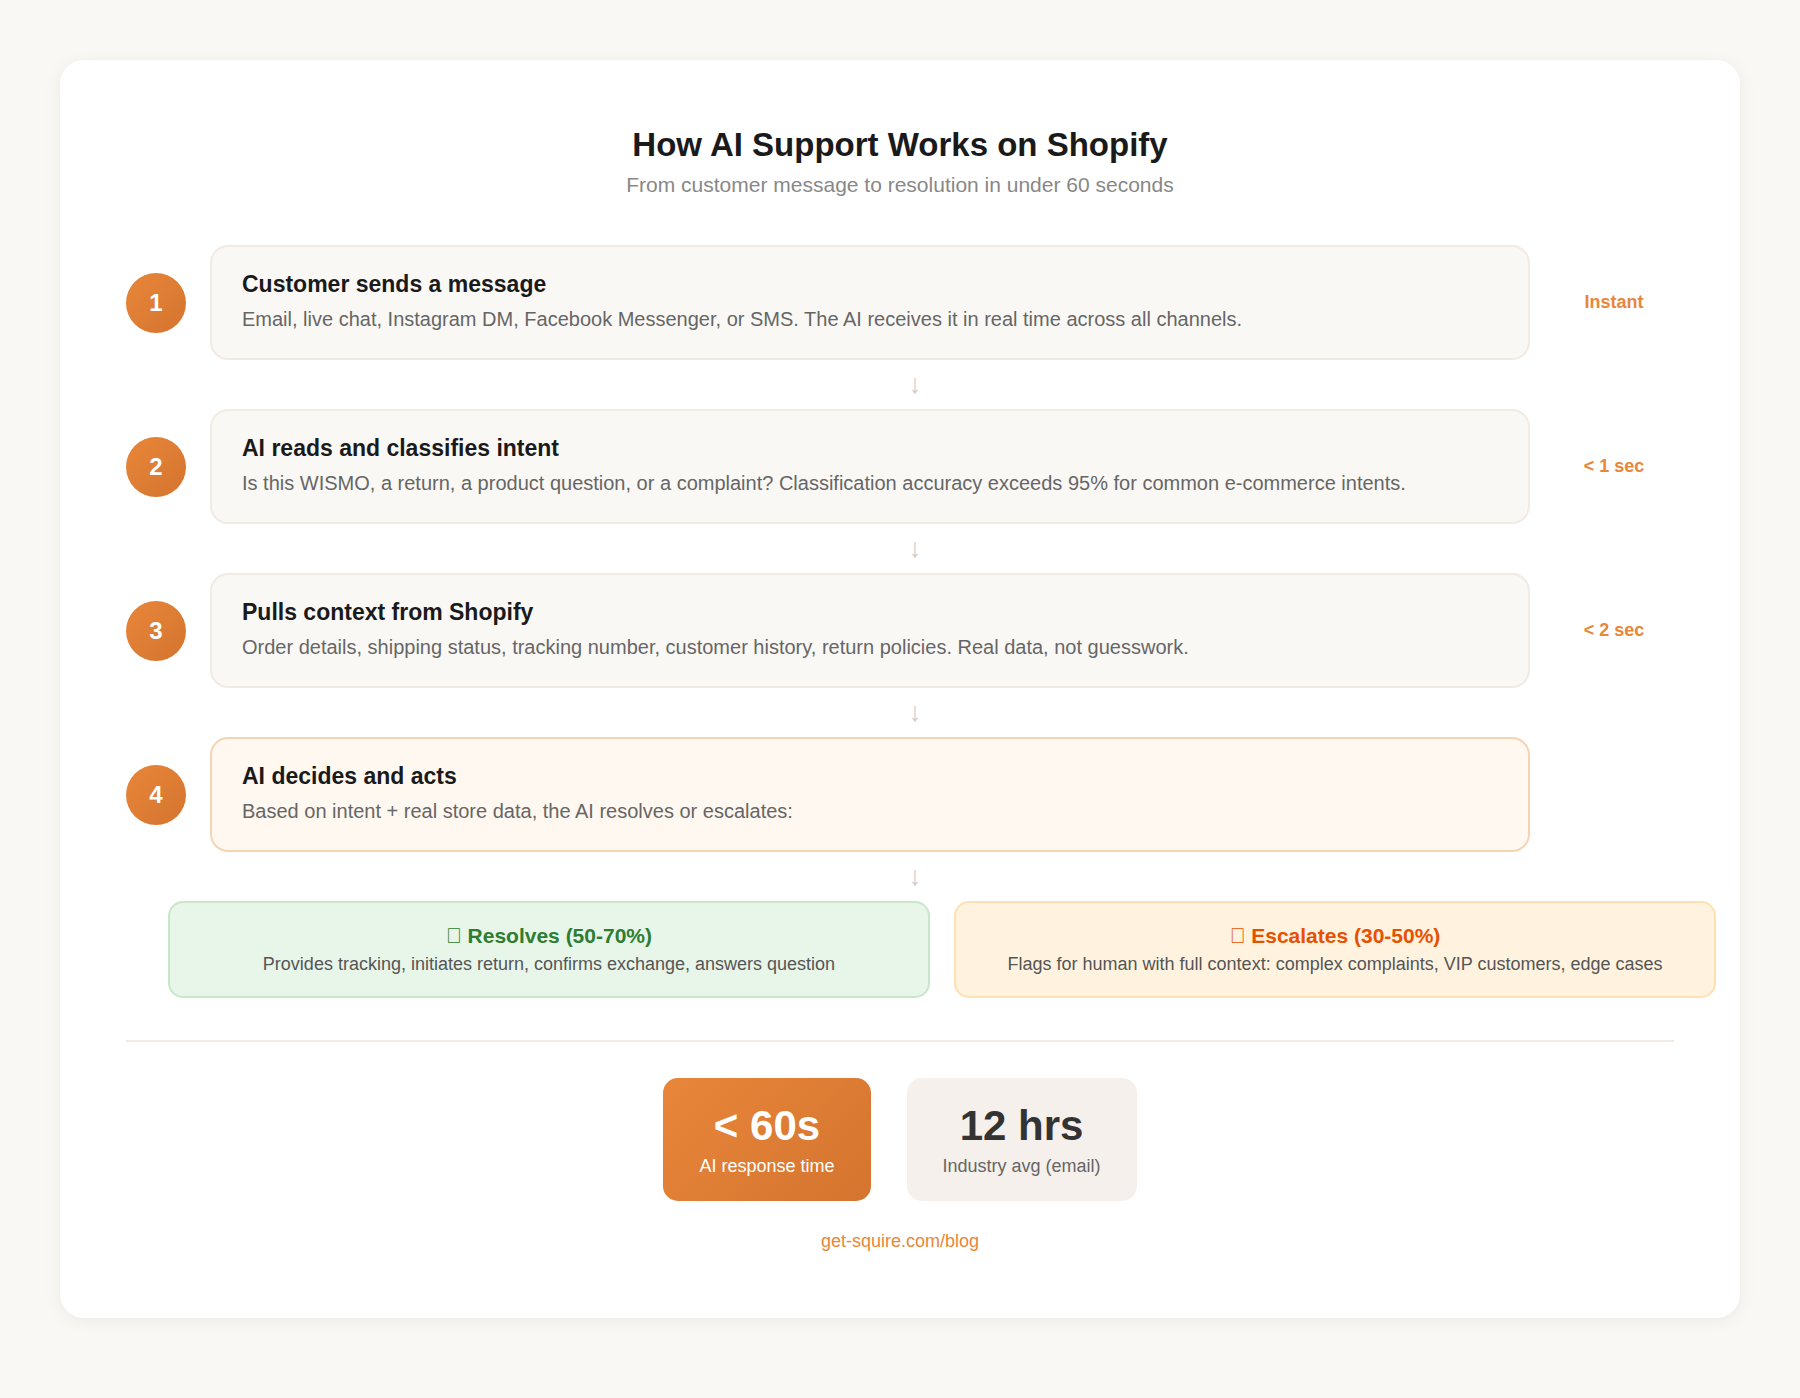Click the 'AI reads and classifies intent' card

tap(869, 466)
